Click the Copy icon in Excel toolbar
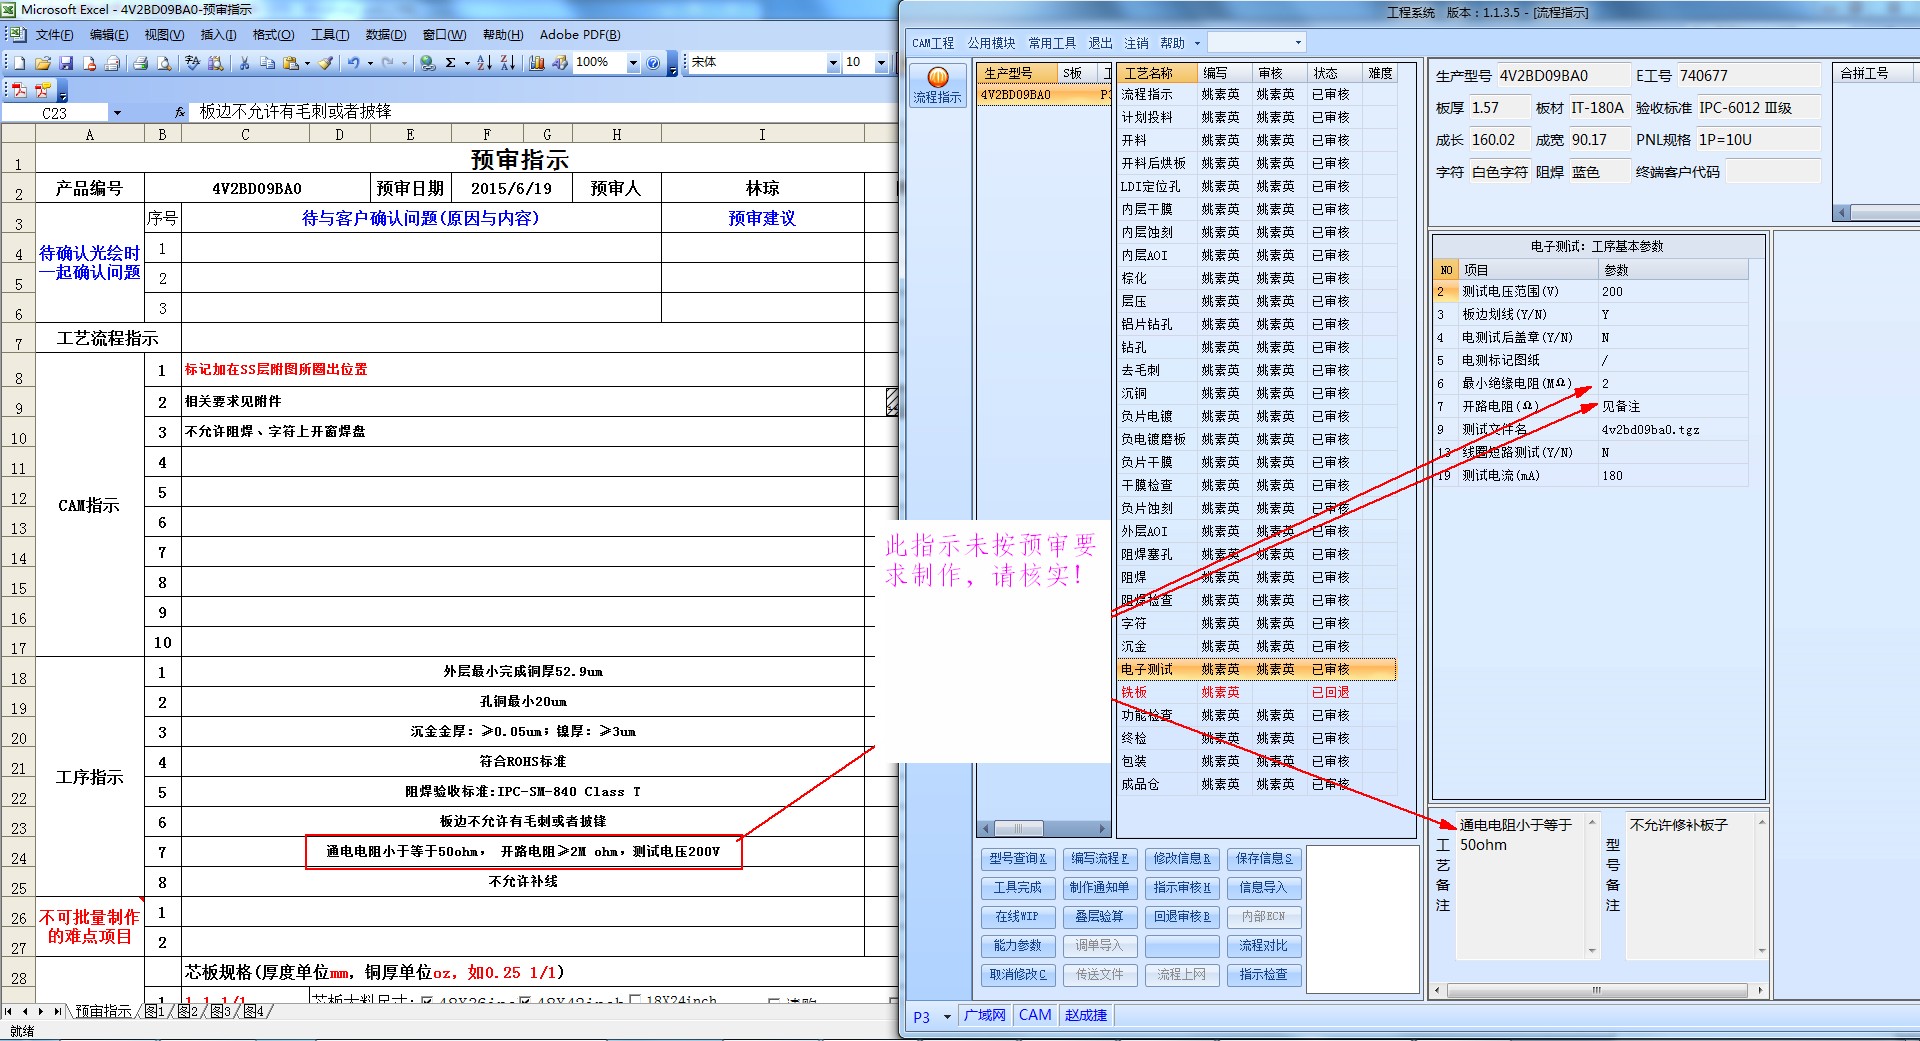 click(267, 63)
